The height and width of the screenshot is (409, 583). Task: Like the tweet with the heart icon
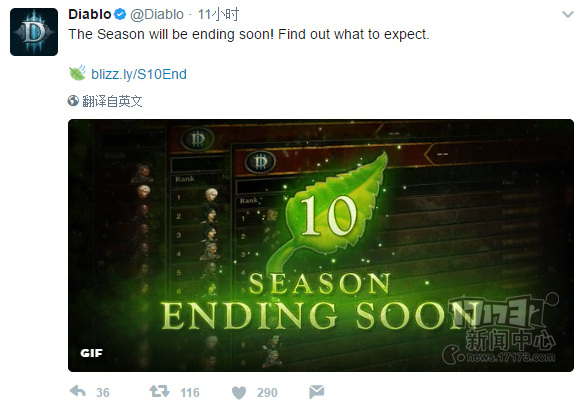tap(239, 393)
